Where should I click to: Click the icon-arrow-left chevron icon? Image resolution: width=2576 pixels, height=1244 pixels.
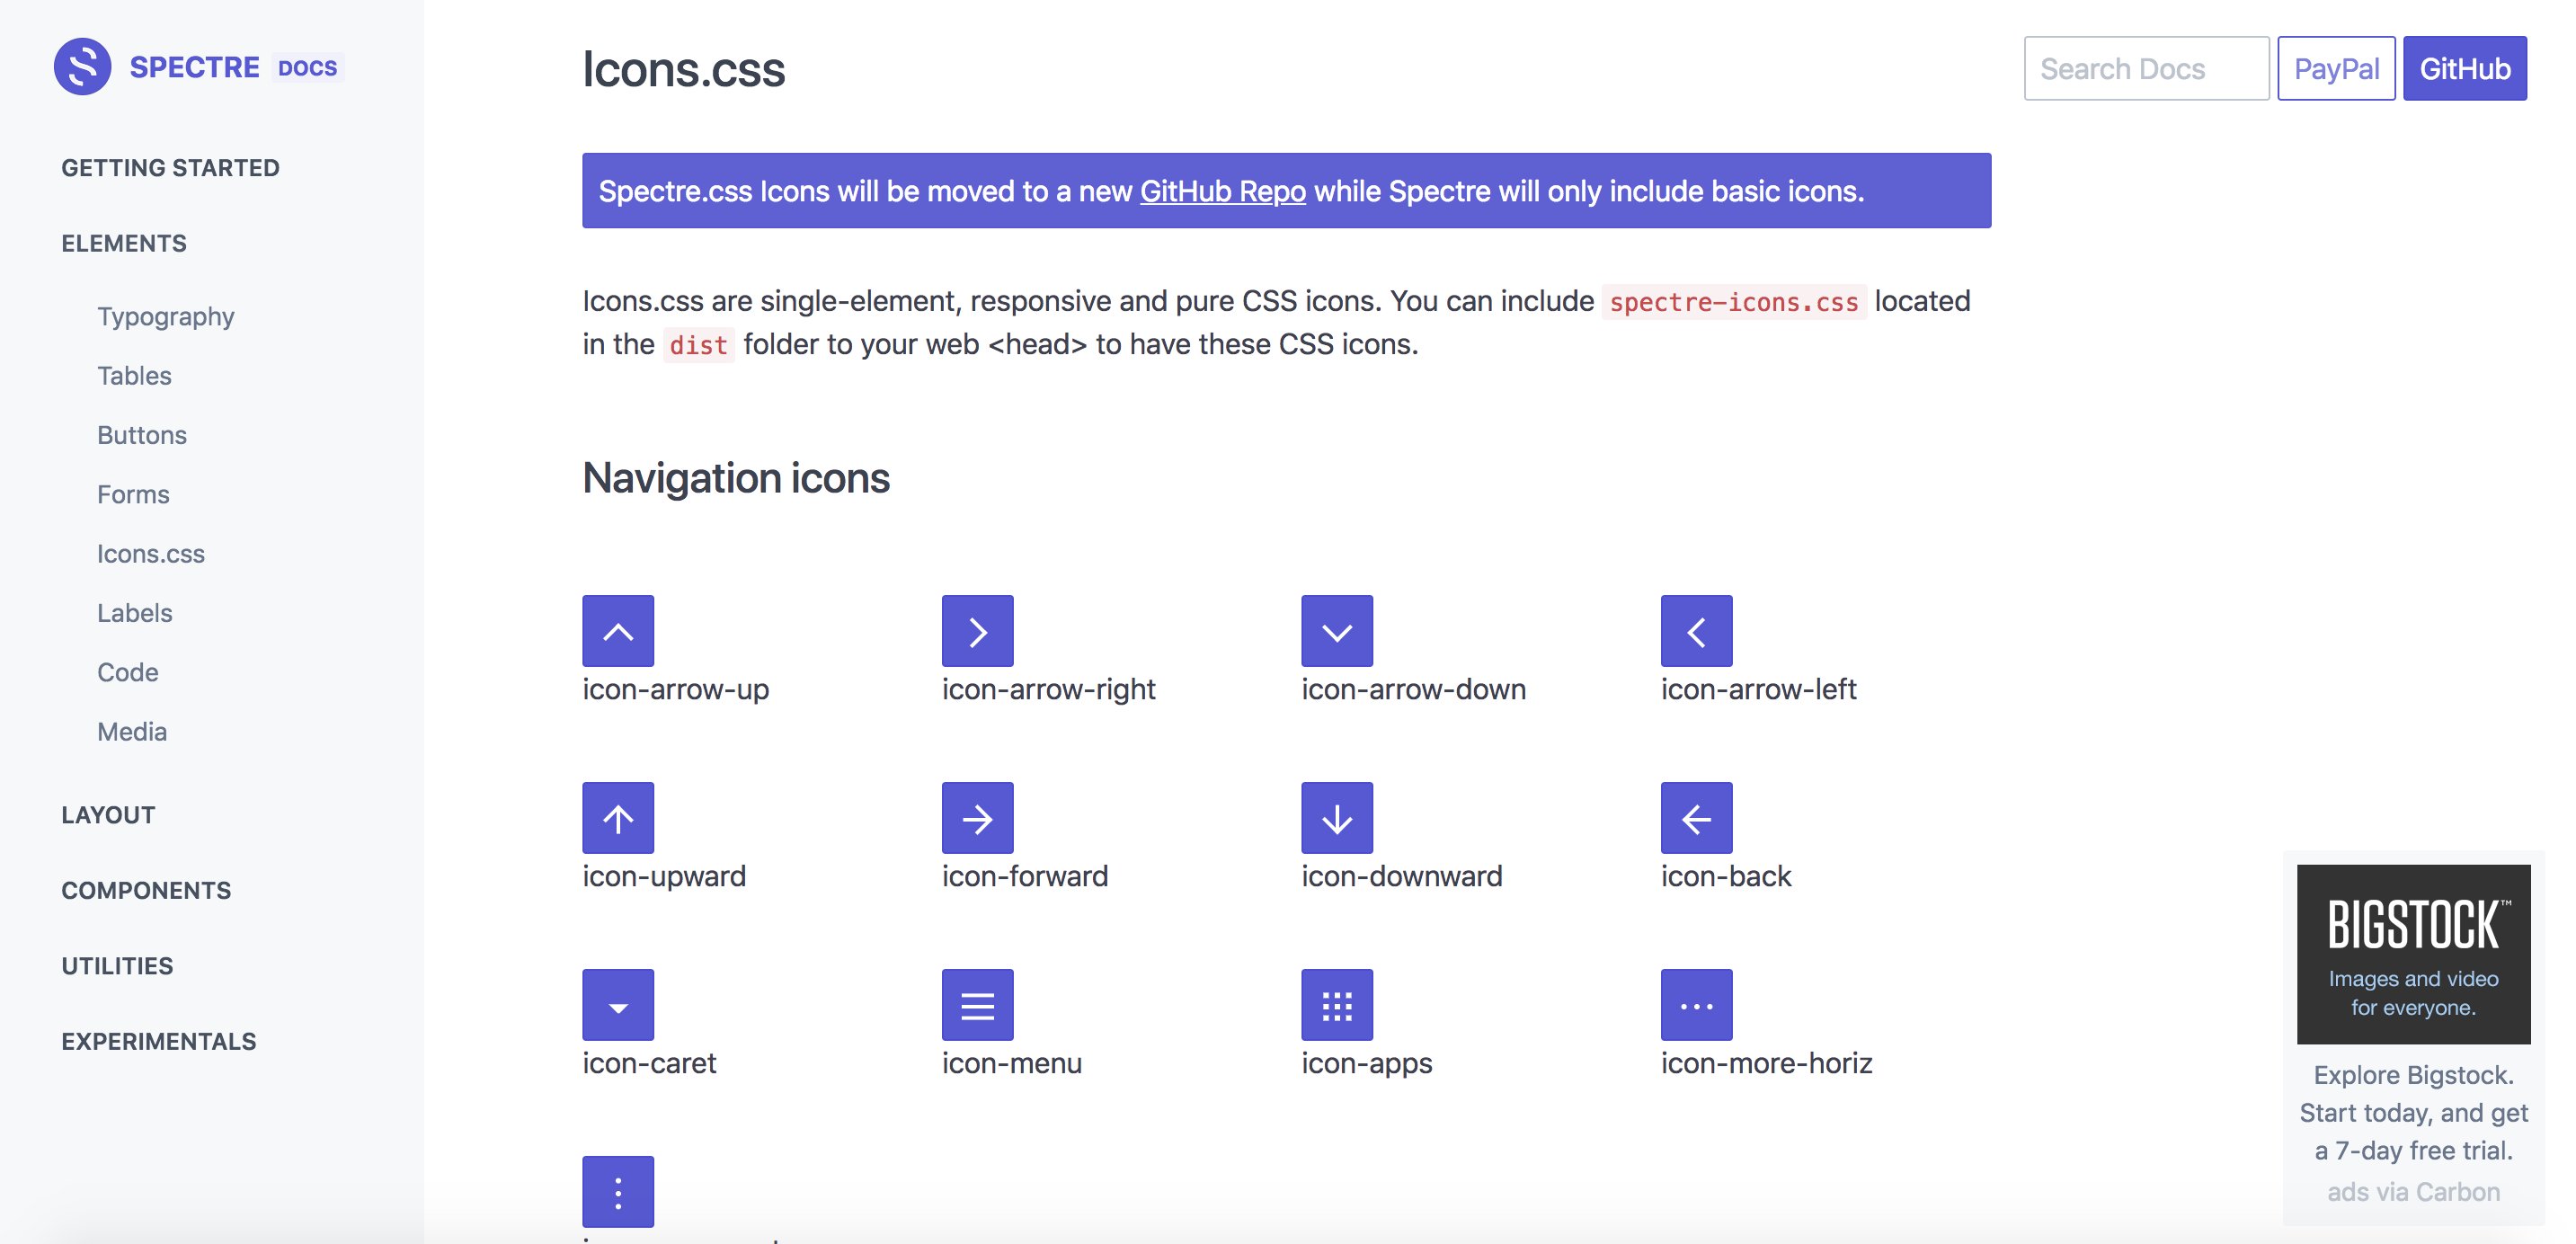1696,631
